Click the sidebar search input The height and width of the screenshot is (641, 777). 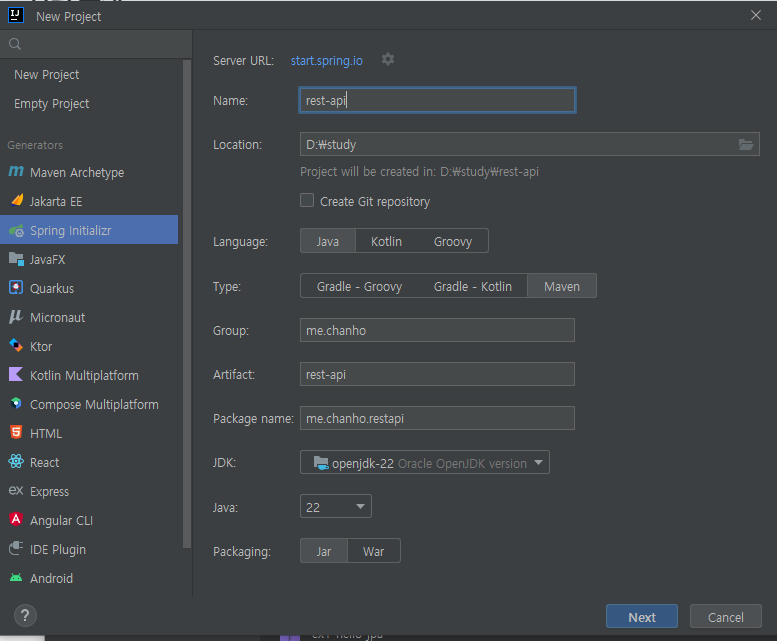coord(96,44)
